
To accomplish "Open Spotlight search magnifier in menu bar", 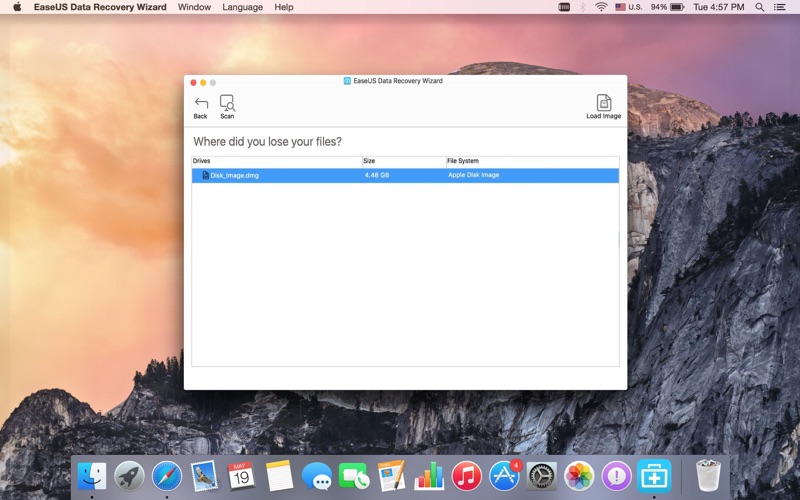I will click(759, 7).
